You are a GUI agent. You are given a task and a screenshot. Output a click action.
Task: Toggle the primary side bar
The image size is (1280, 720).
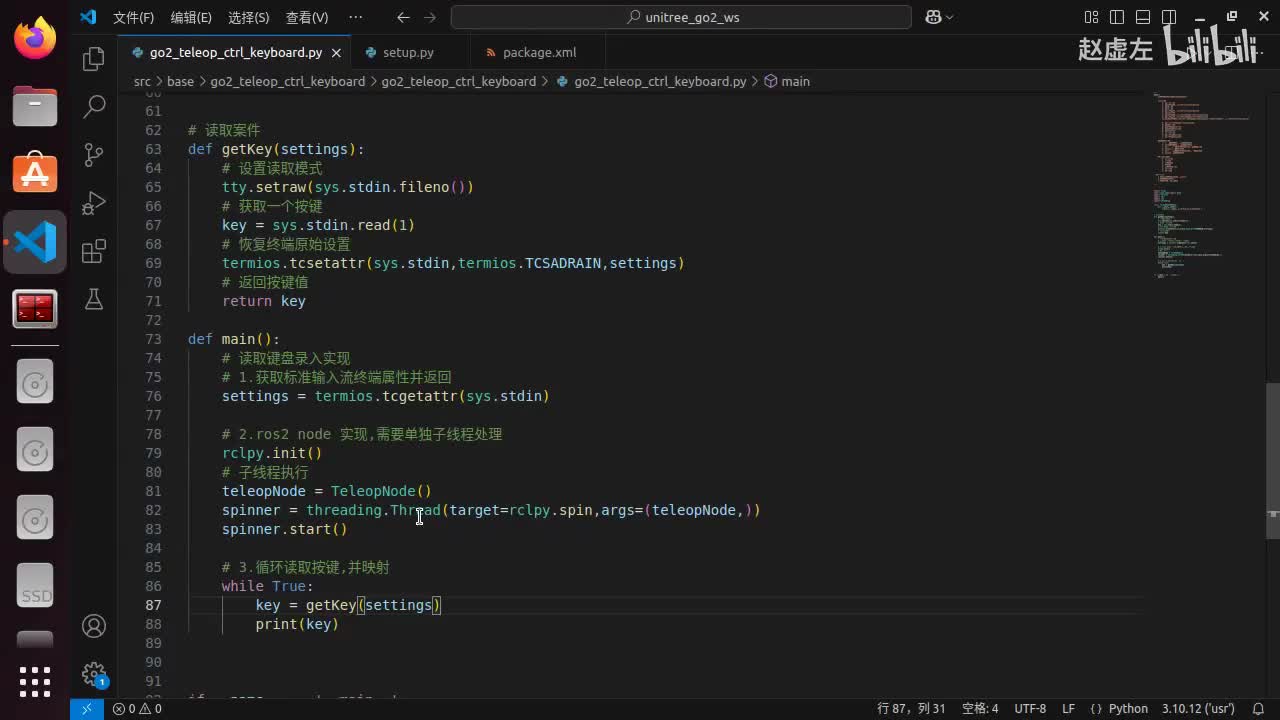point(1117,17)
